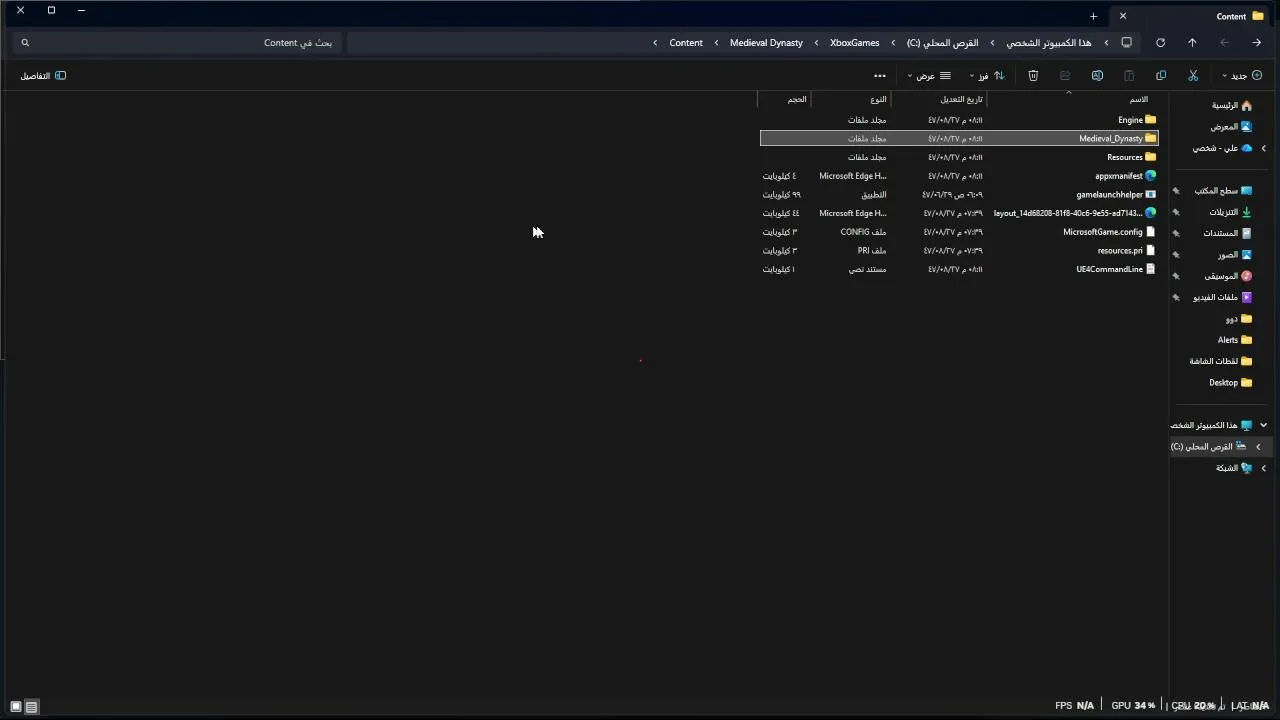The image size is (1280, 720).
Task: Click Medieval Dynasty breadcrumb segment
Action: tap(766, 43)
